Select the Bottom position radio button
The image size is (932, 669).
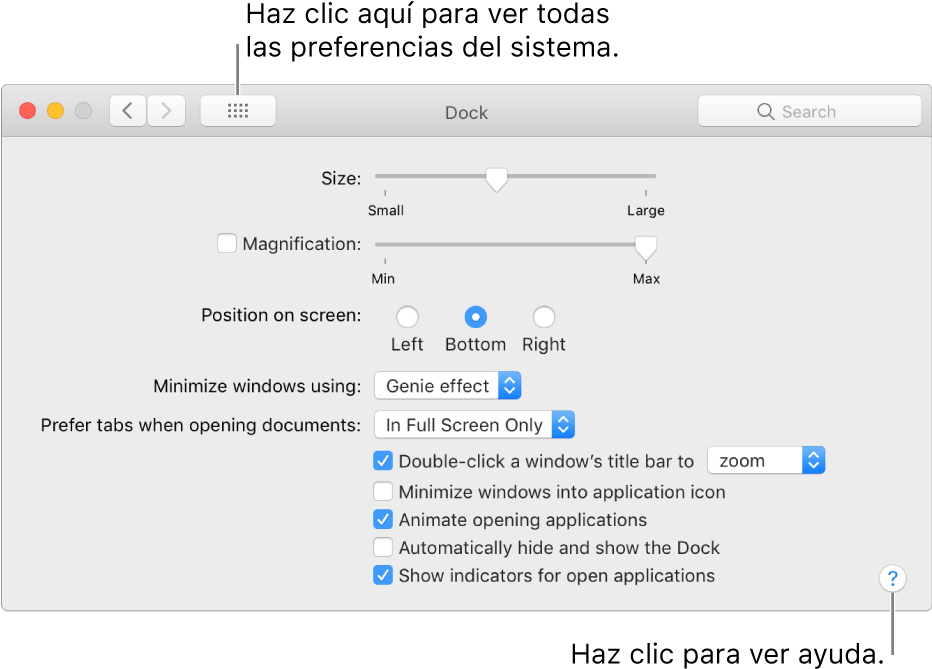click(x=475, y=316)
